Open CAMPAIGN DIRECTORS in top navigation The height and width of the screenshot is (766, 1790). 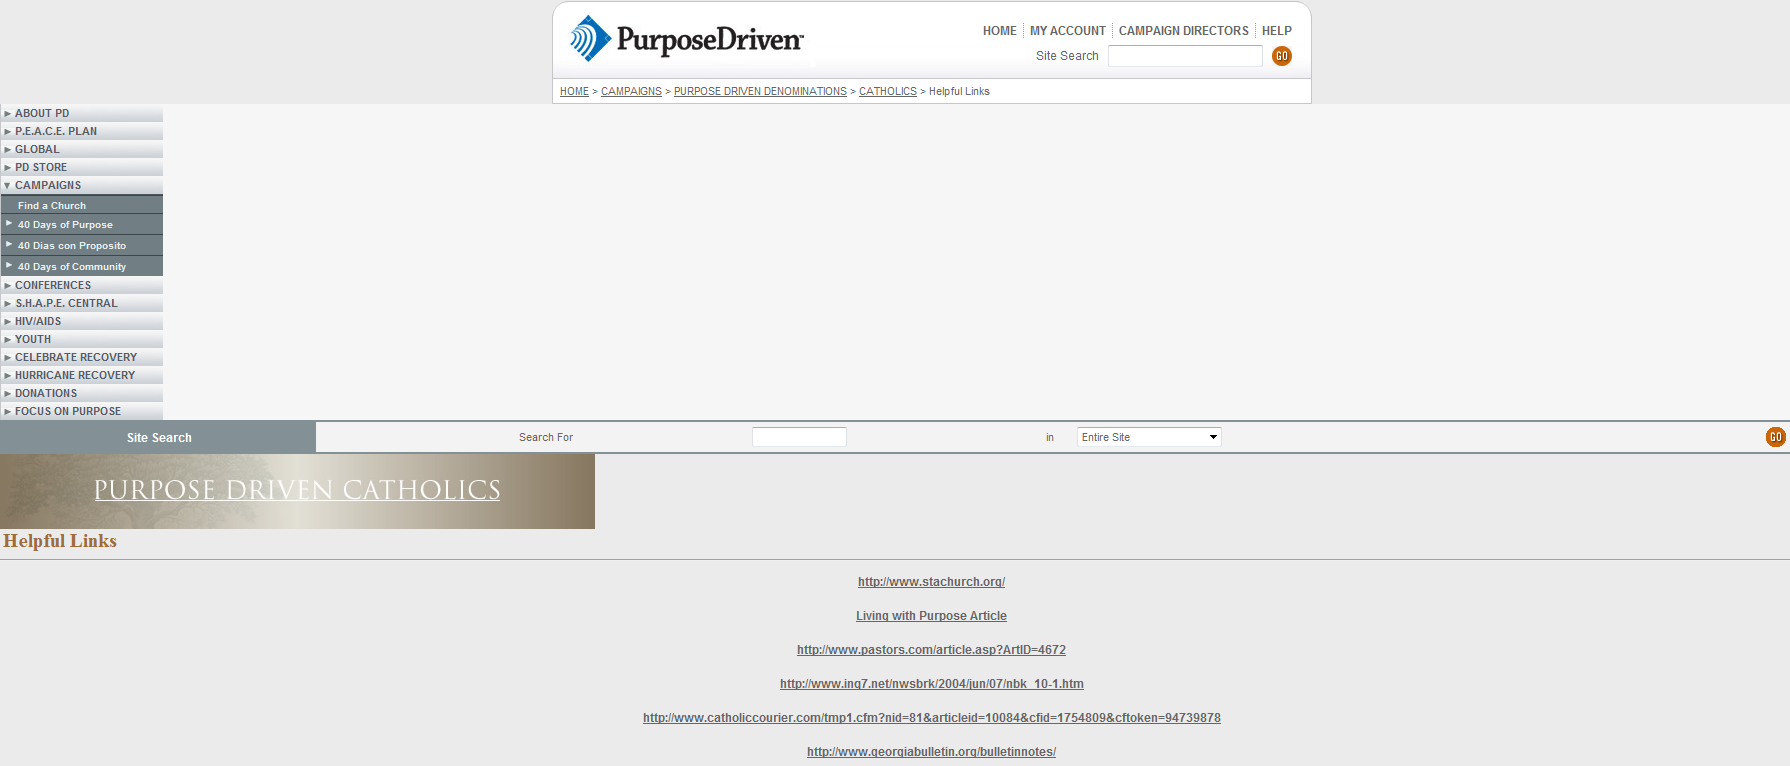point(1183,31)
